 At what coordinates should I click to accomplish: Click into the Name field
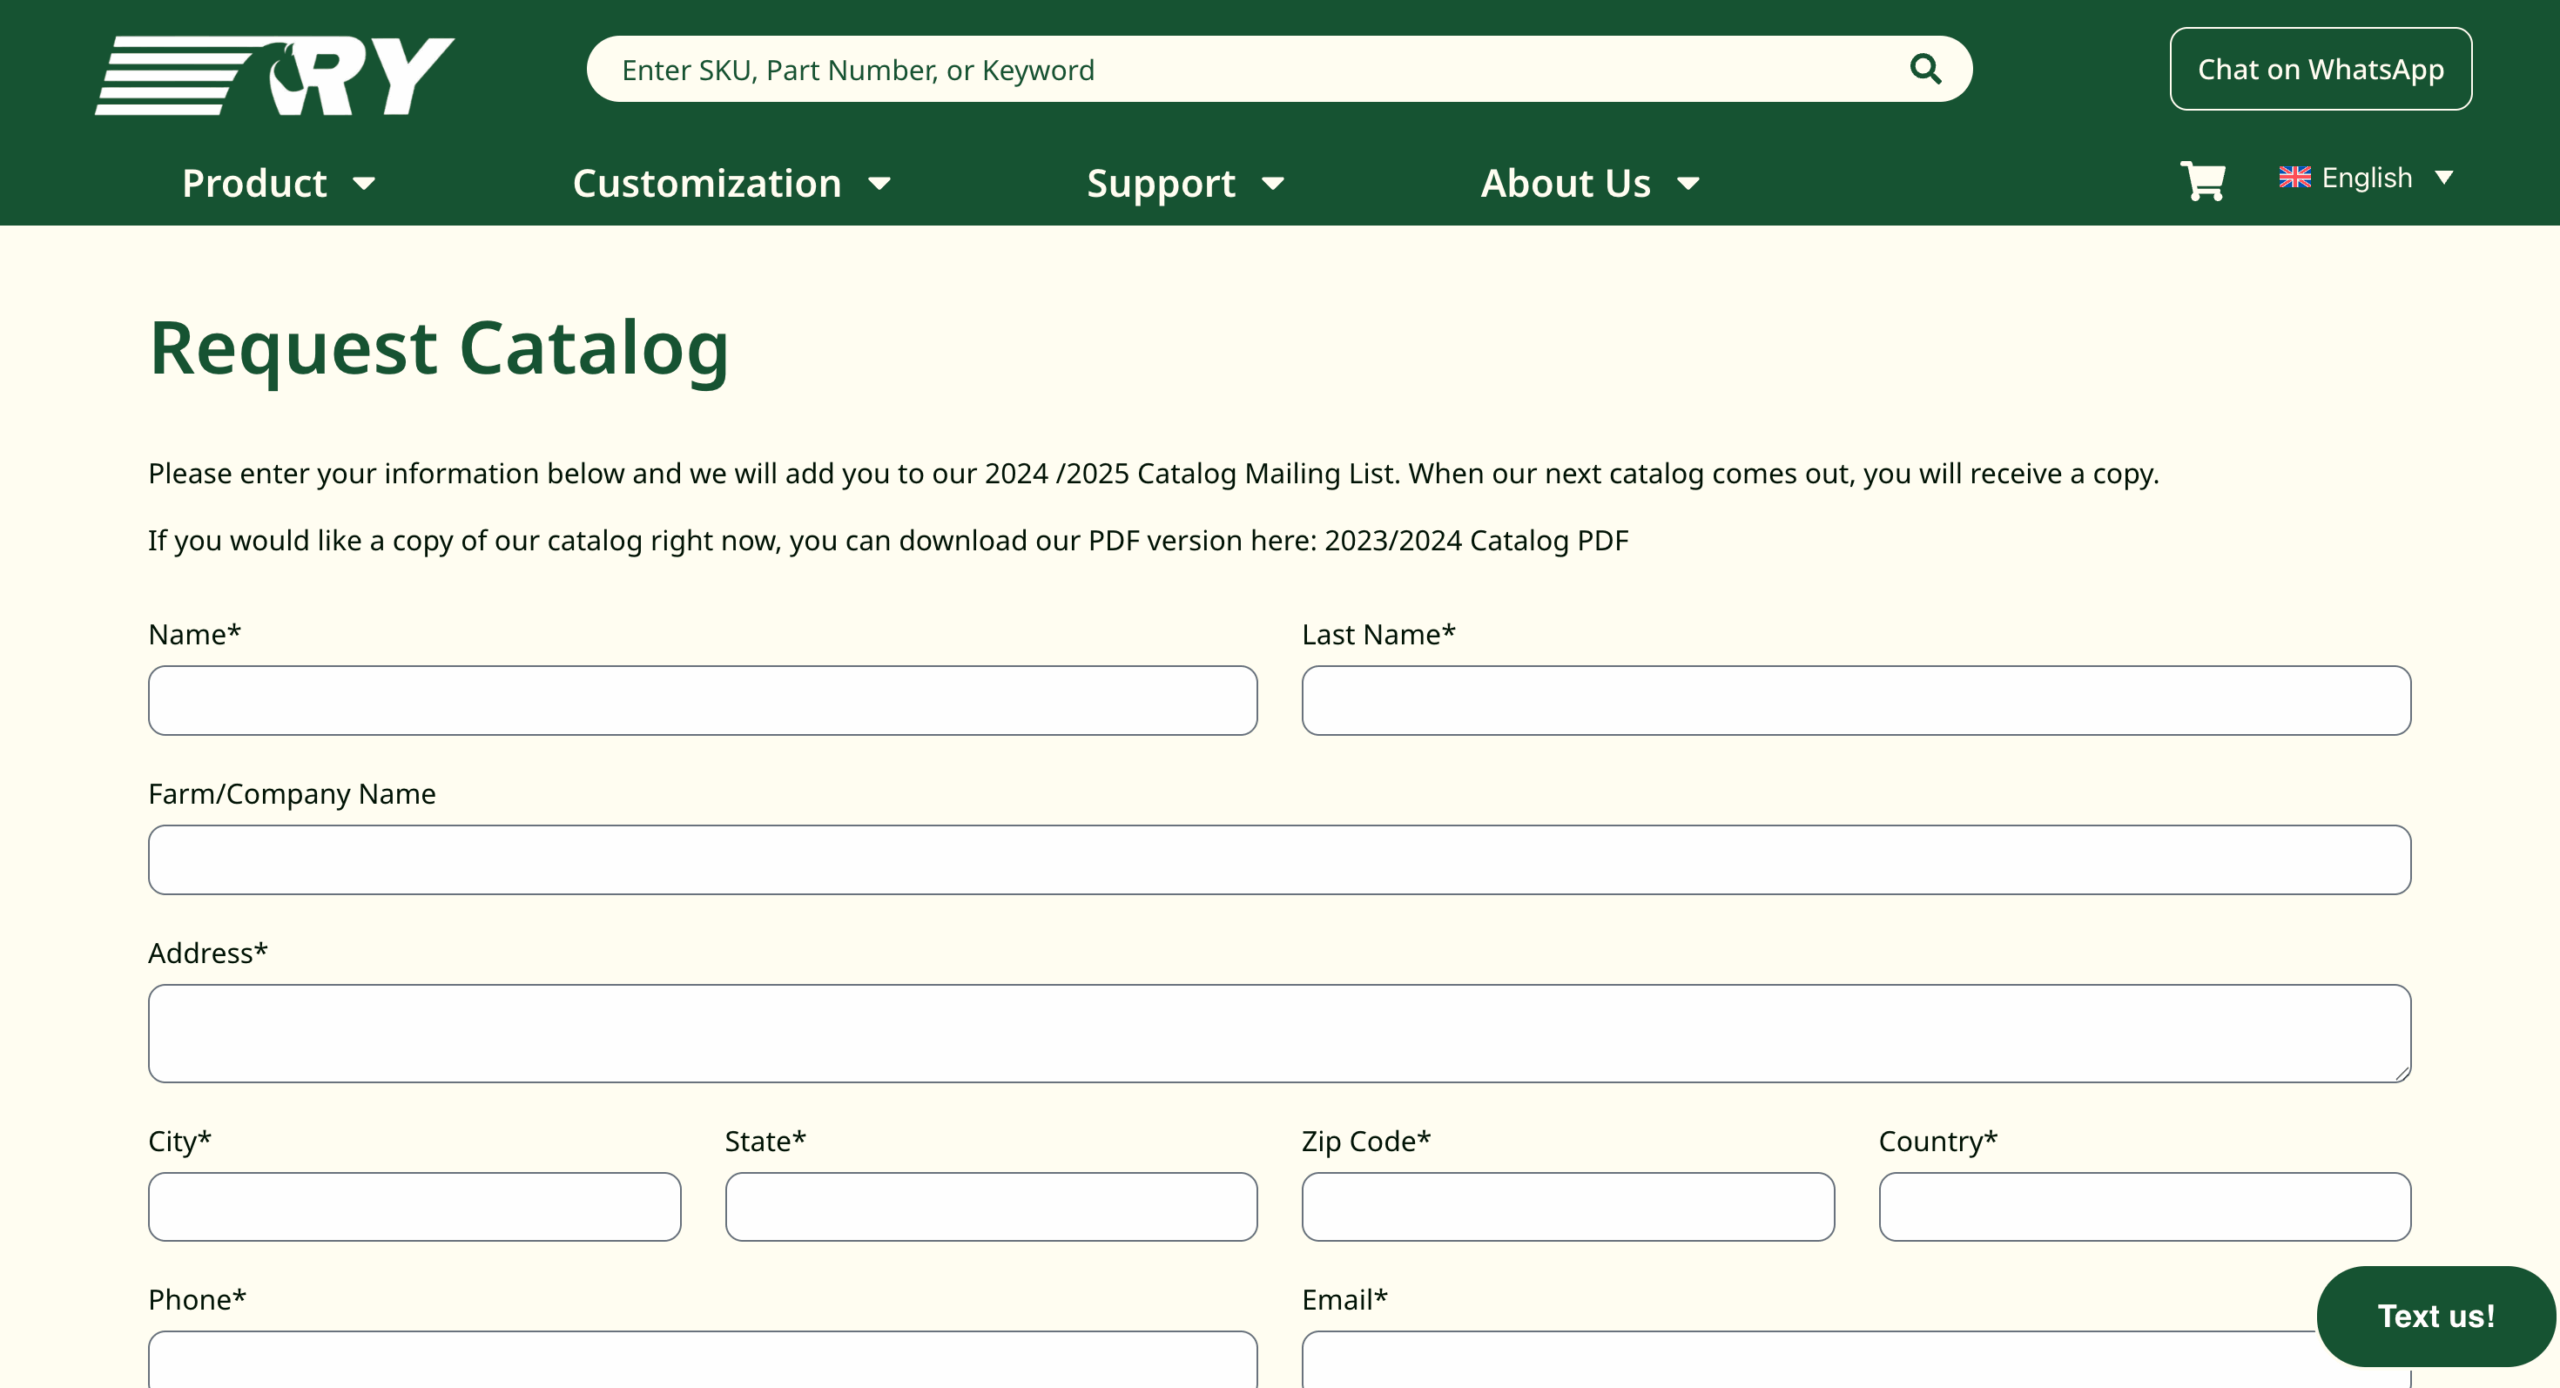(x=702, y=700)
